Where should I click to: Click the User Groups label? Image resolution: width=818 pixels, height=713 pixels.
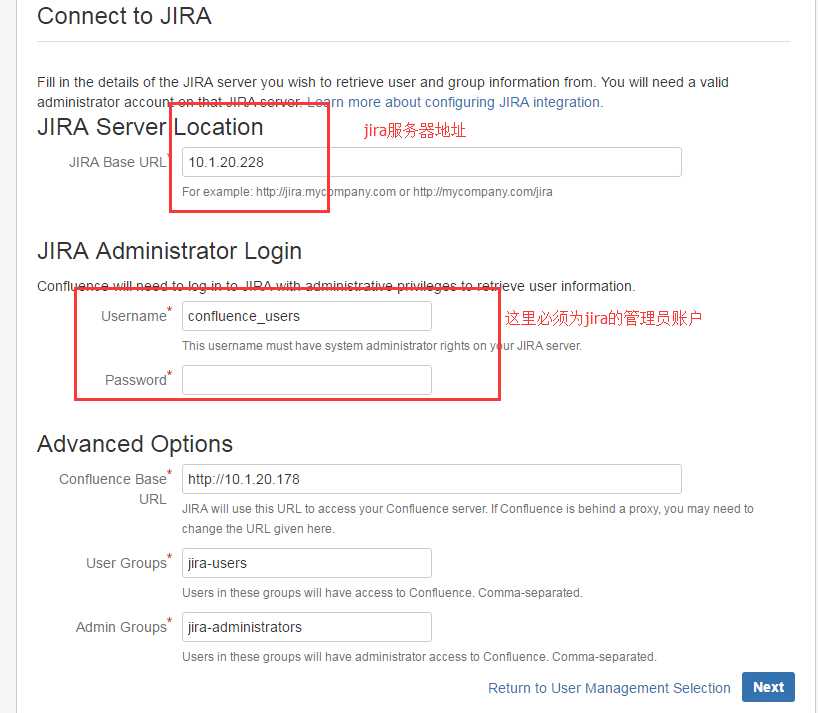coord(126,563)
